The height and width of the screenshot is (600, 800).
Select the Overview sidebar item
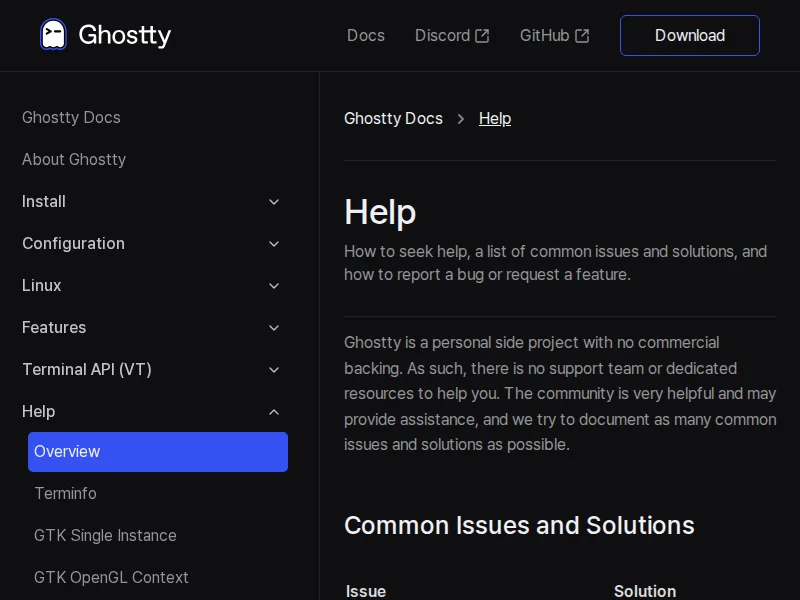(x=157, y=452)
